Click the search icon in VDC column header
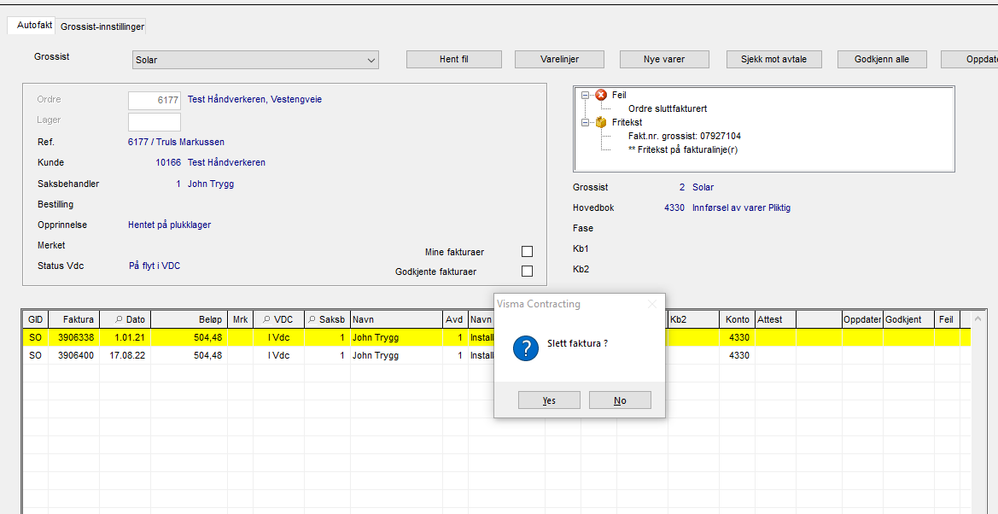The image size is (998, 514). pos(267,319)
